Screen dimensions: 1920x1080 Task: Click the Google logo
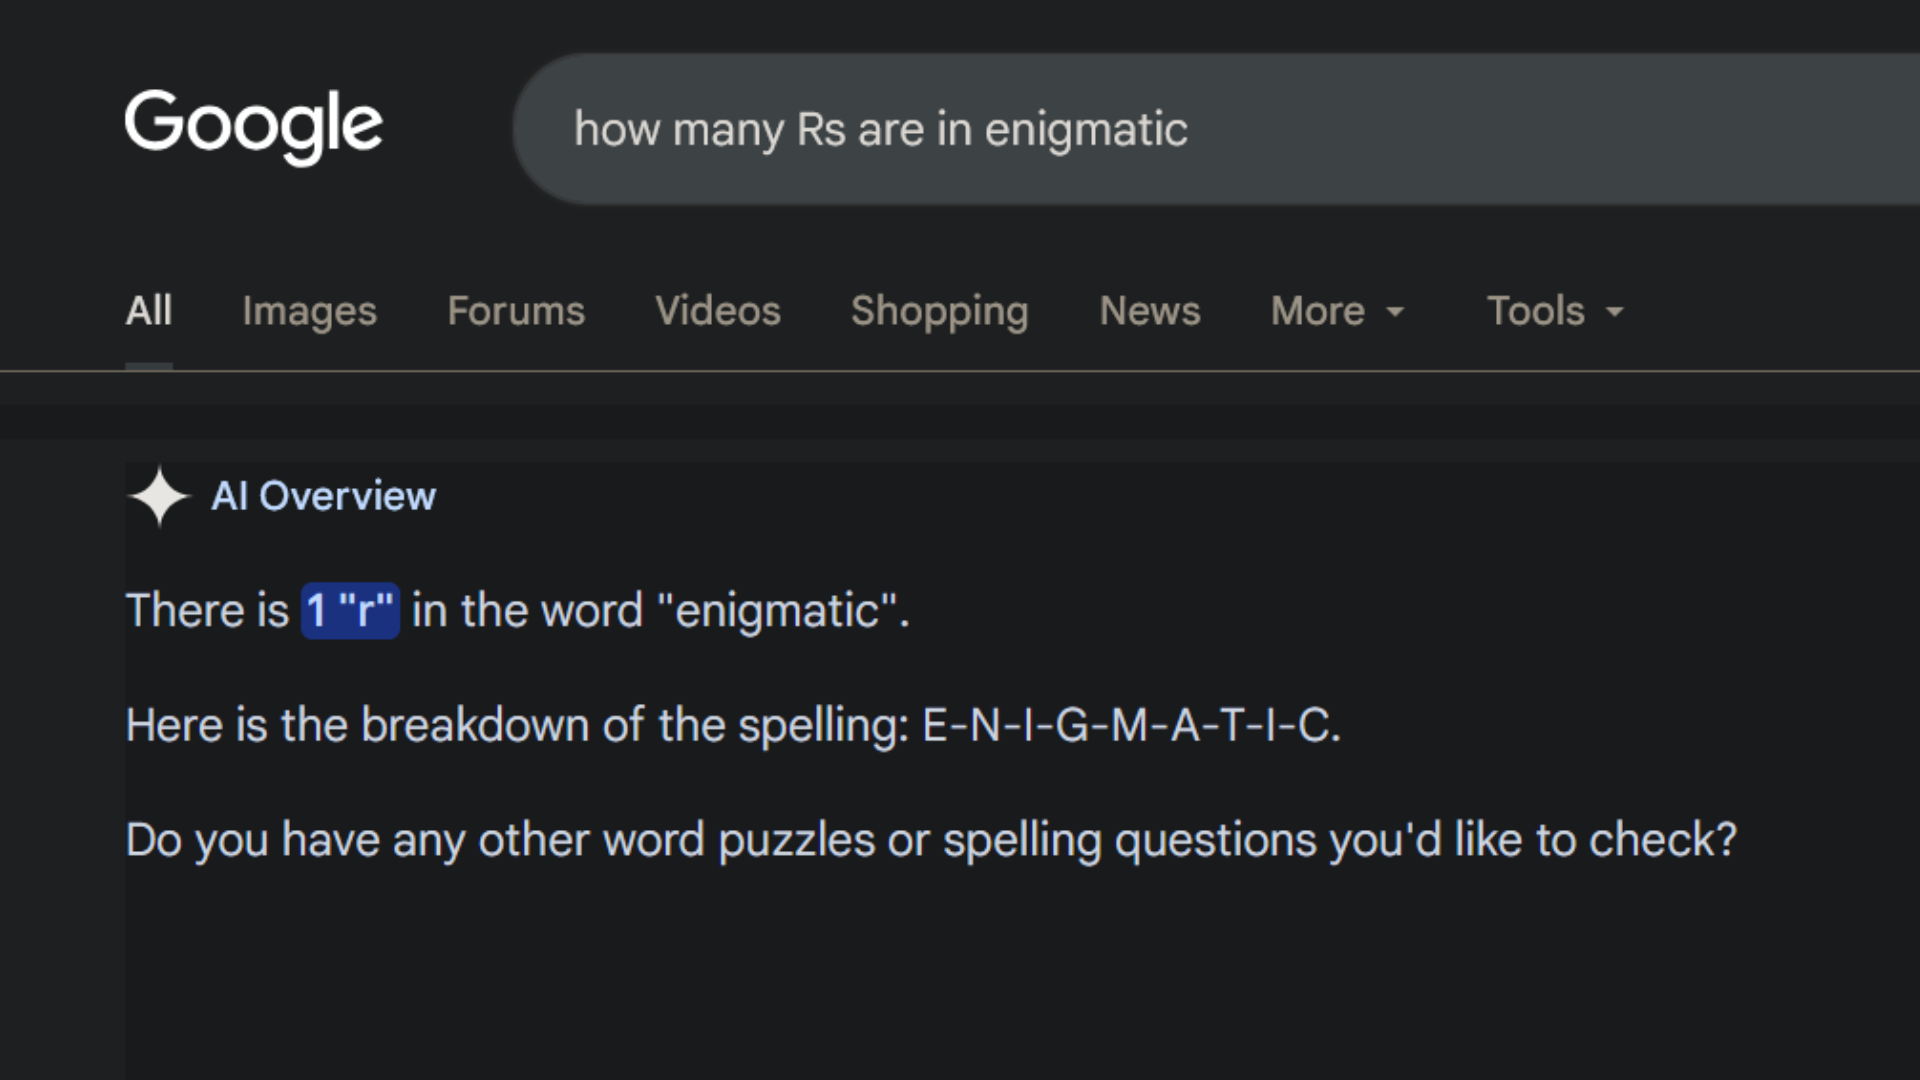[253, 126]
